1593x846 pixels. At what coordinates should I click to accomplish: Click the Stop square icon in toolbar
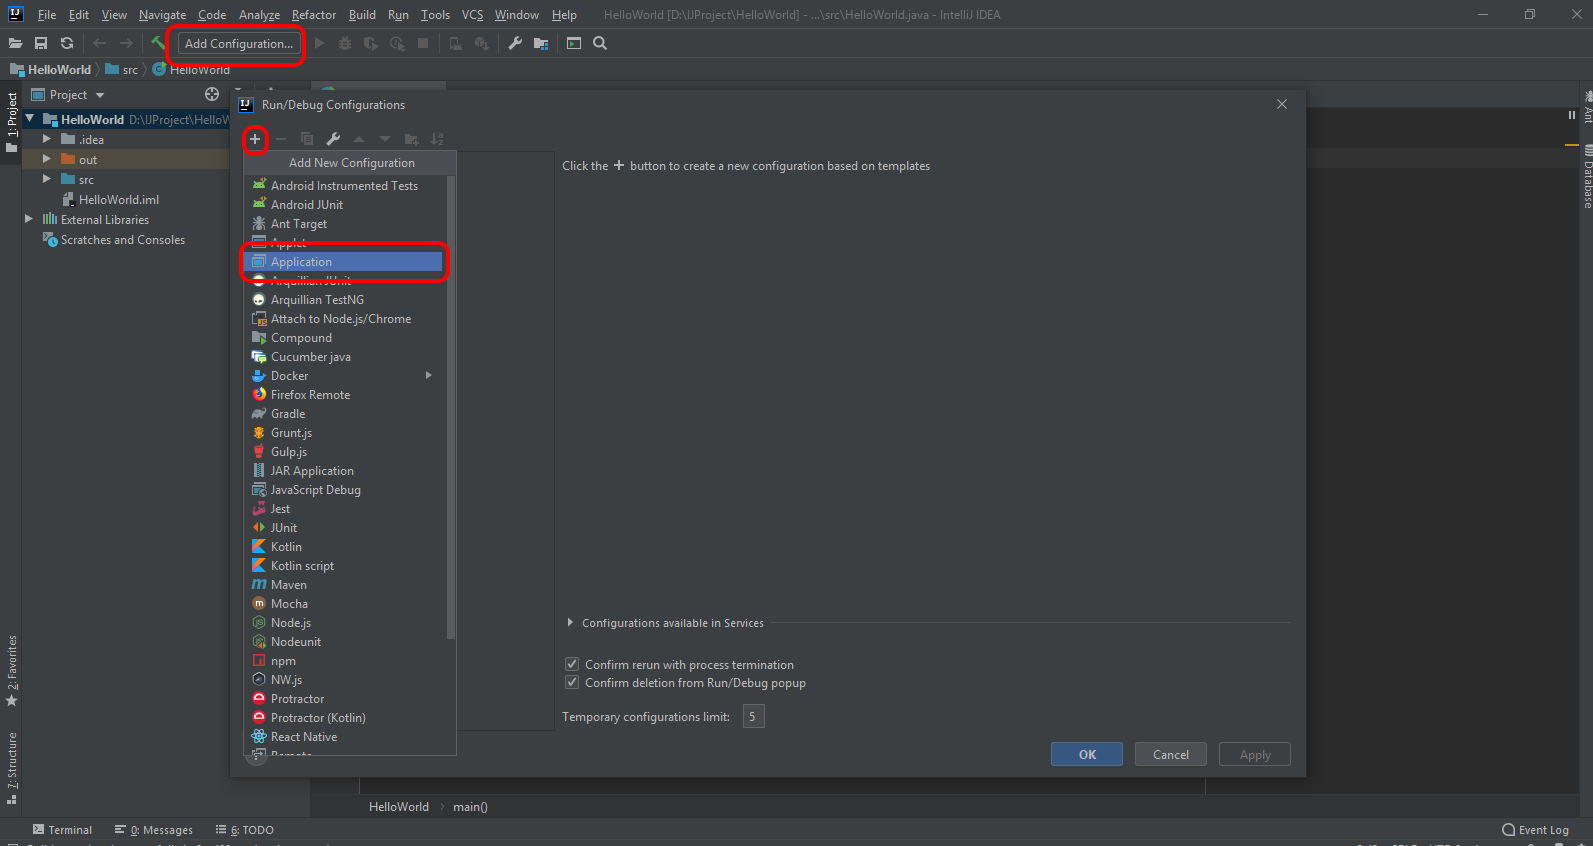click(423, 43)
